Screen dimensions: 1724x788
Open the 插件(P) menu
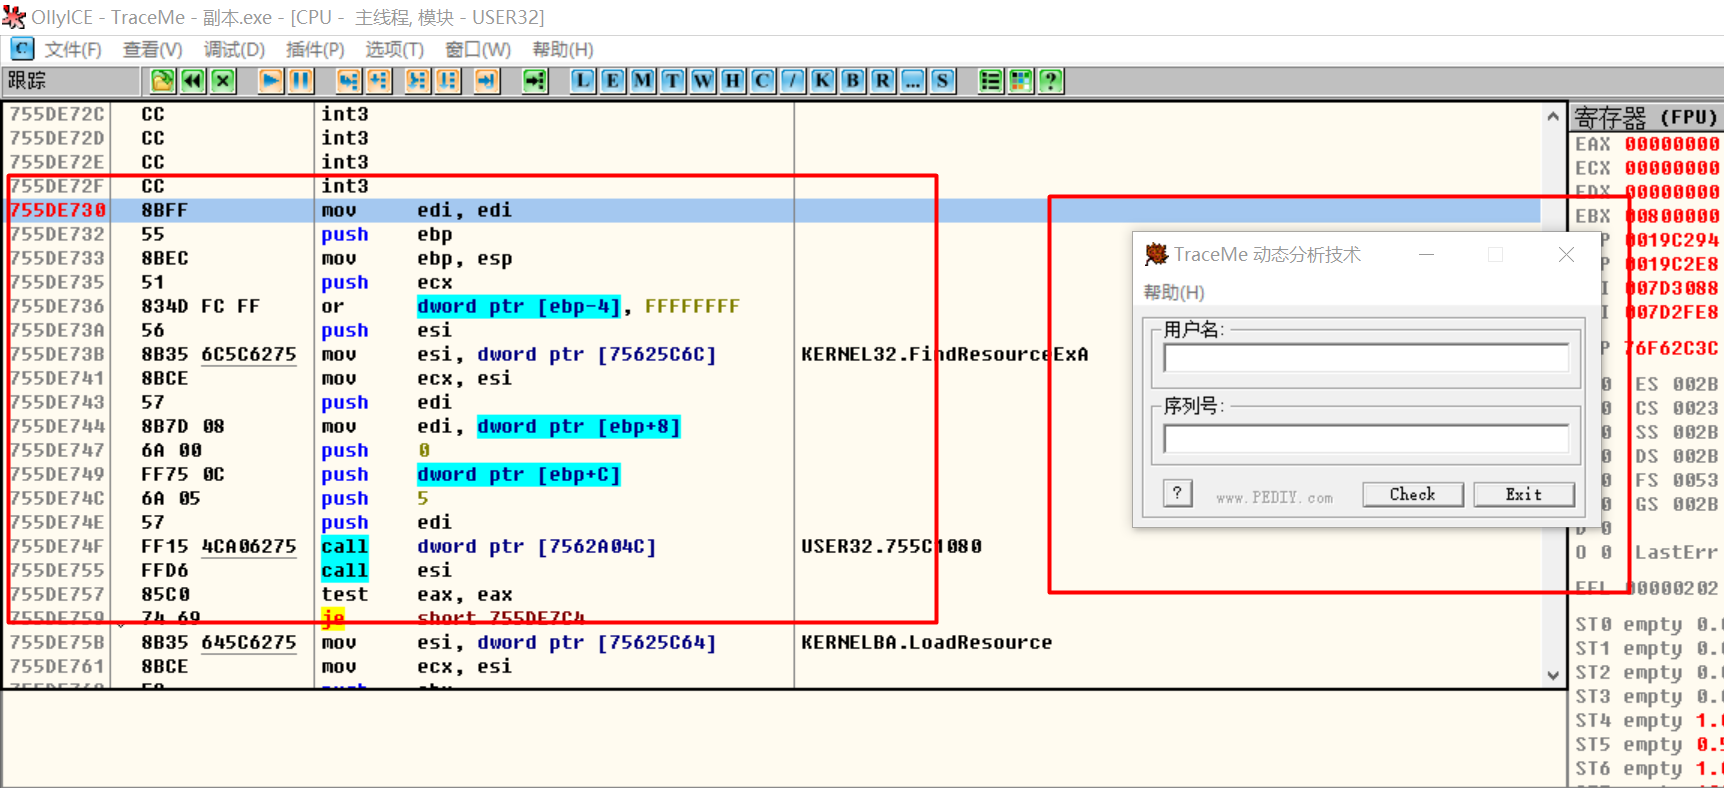click(315, 50)
